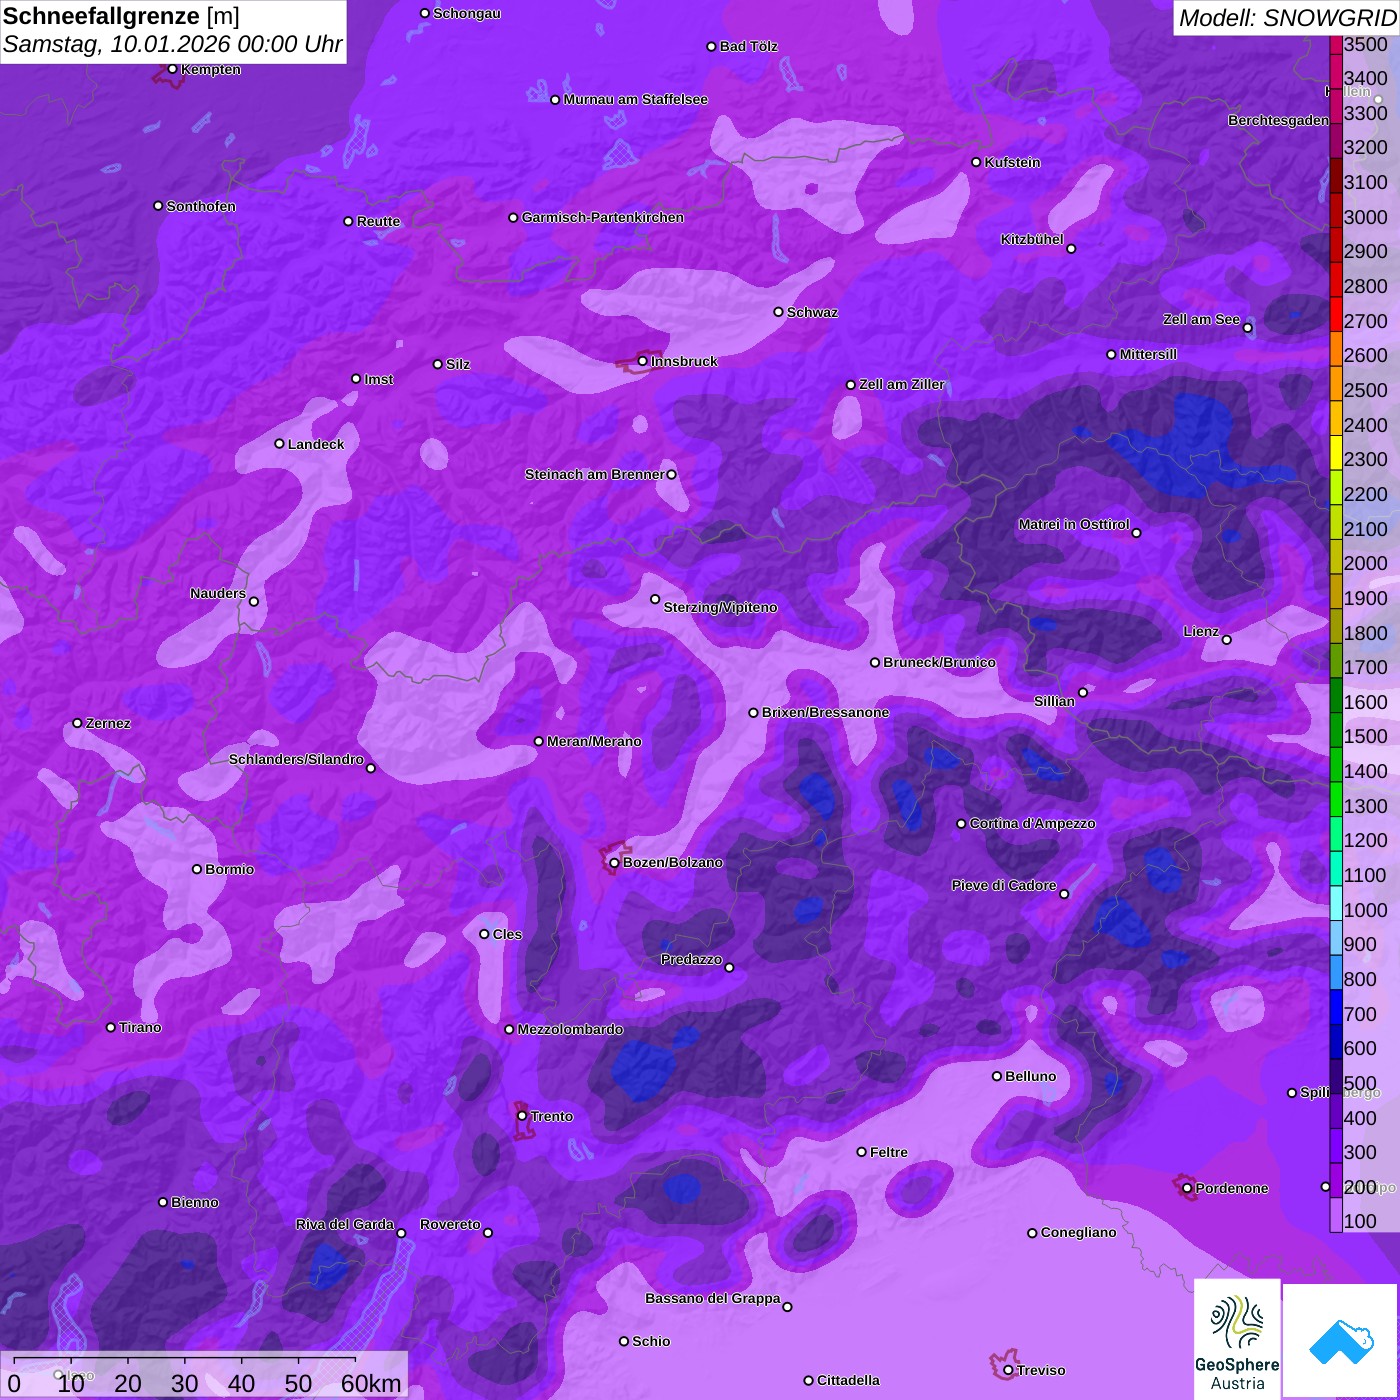Click the Bienno label

click(195, 1202)
